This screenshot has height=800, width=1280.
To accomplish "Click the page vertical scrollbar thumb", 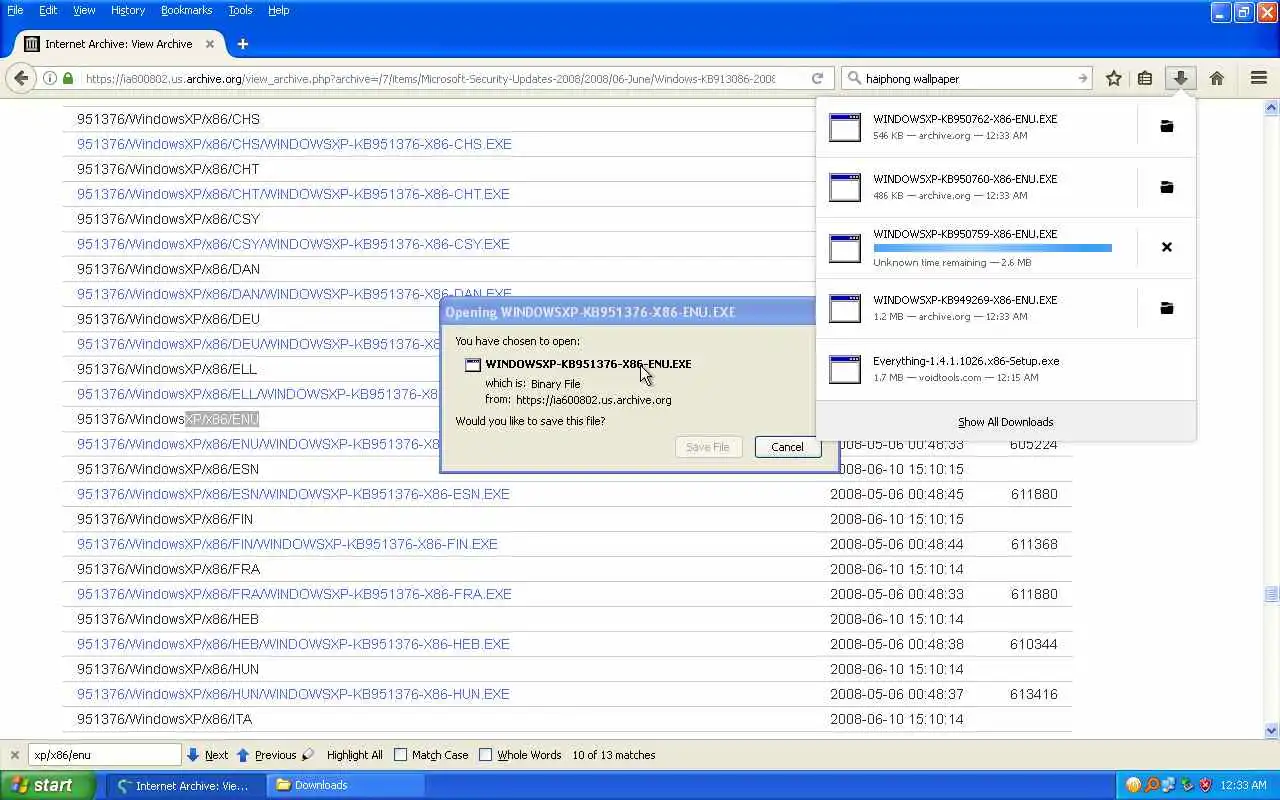I will tap(1272, 594).
